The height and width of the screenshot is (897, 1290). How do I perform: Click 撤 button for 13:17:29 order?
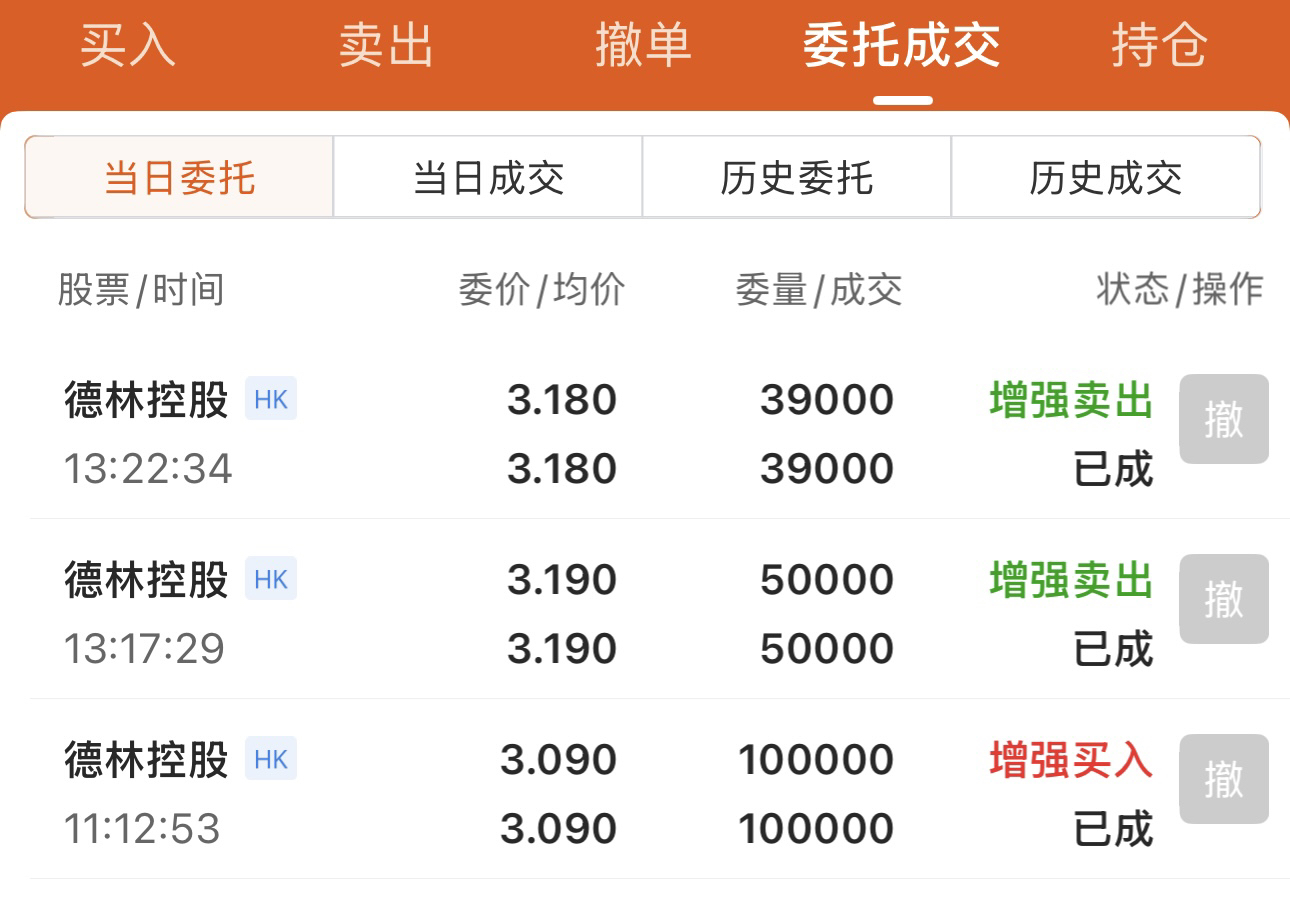click(1224, 599)
